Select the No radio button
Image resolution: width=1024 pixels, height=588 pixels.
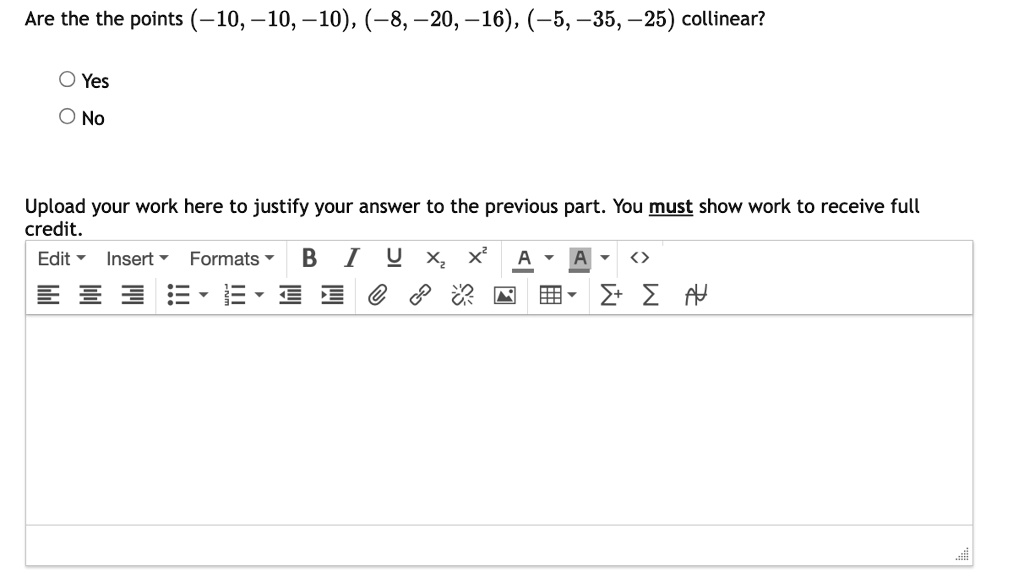point(67,117)
